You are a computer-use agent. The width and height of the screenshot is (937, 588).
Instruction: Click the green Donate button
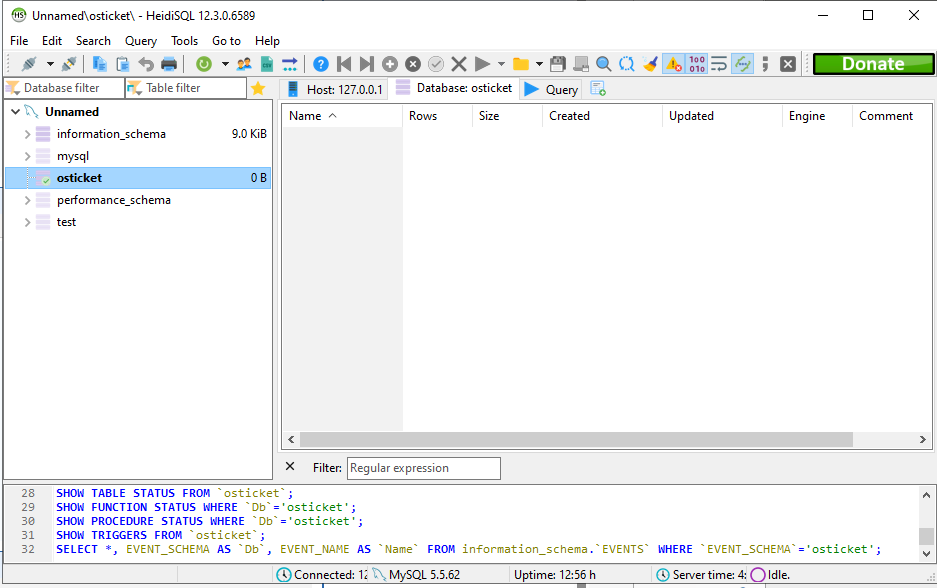(x=873, y=64)
